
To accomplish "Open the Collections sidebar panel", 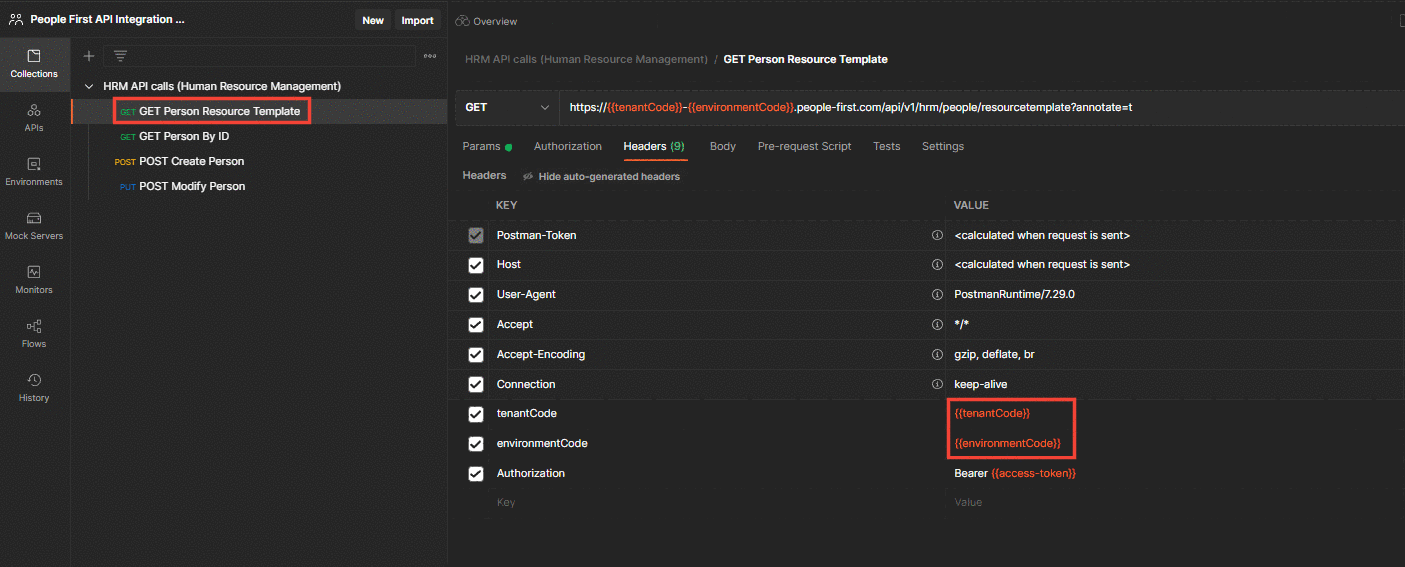I will (34, 64).
